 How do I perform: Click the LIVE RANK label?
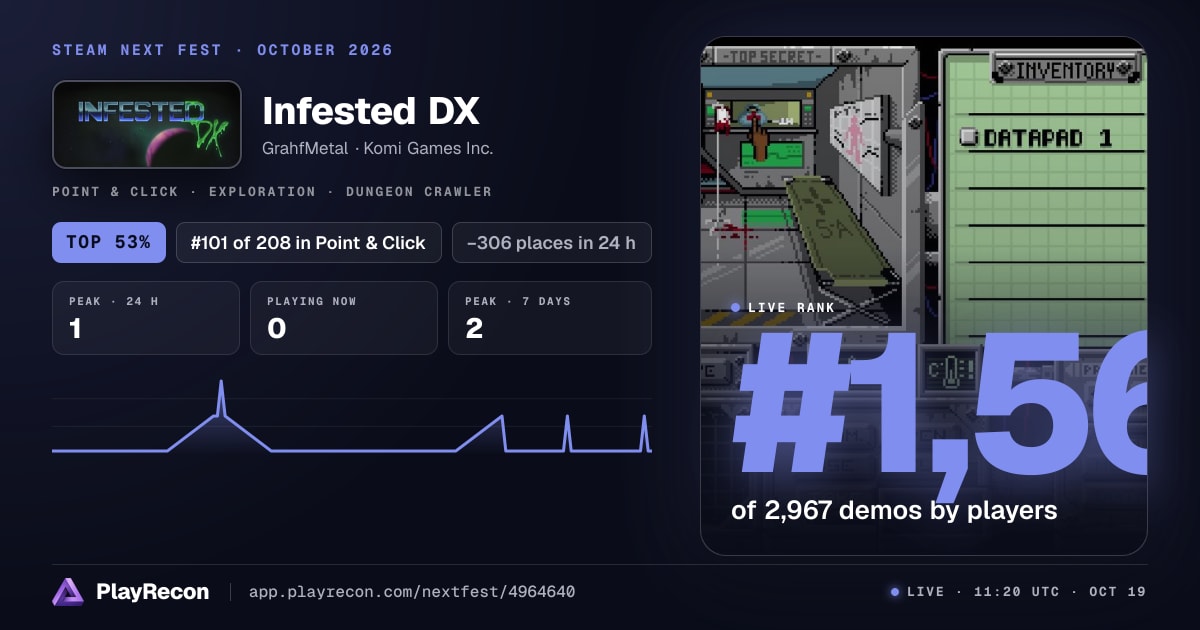coord(791,307)
